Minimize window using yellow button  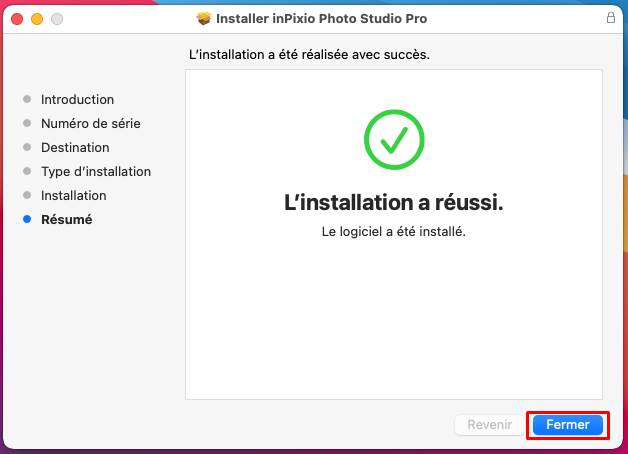click(x=37, y=19)
